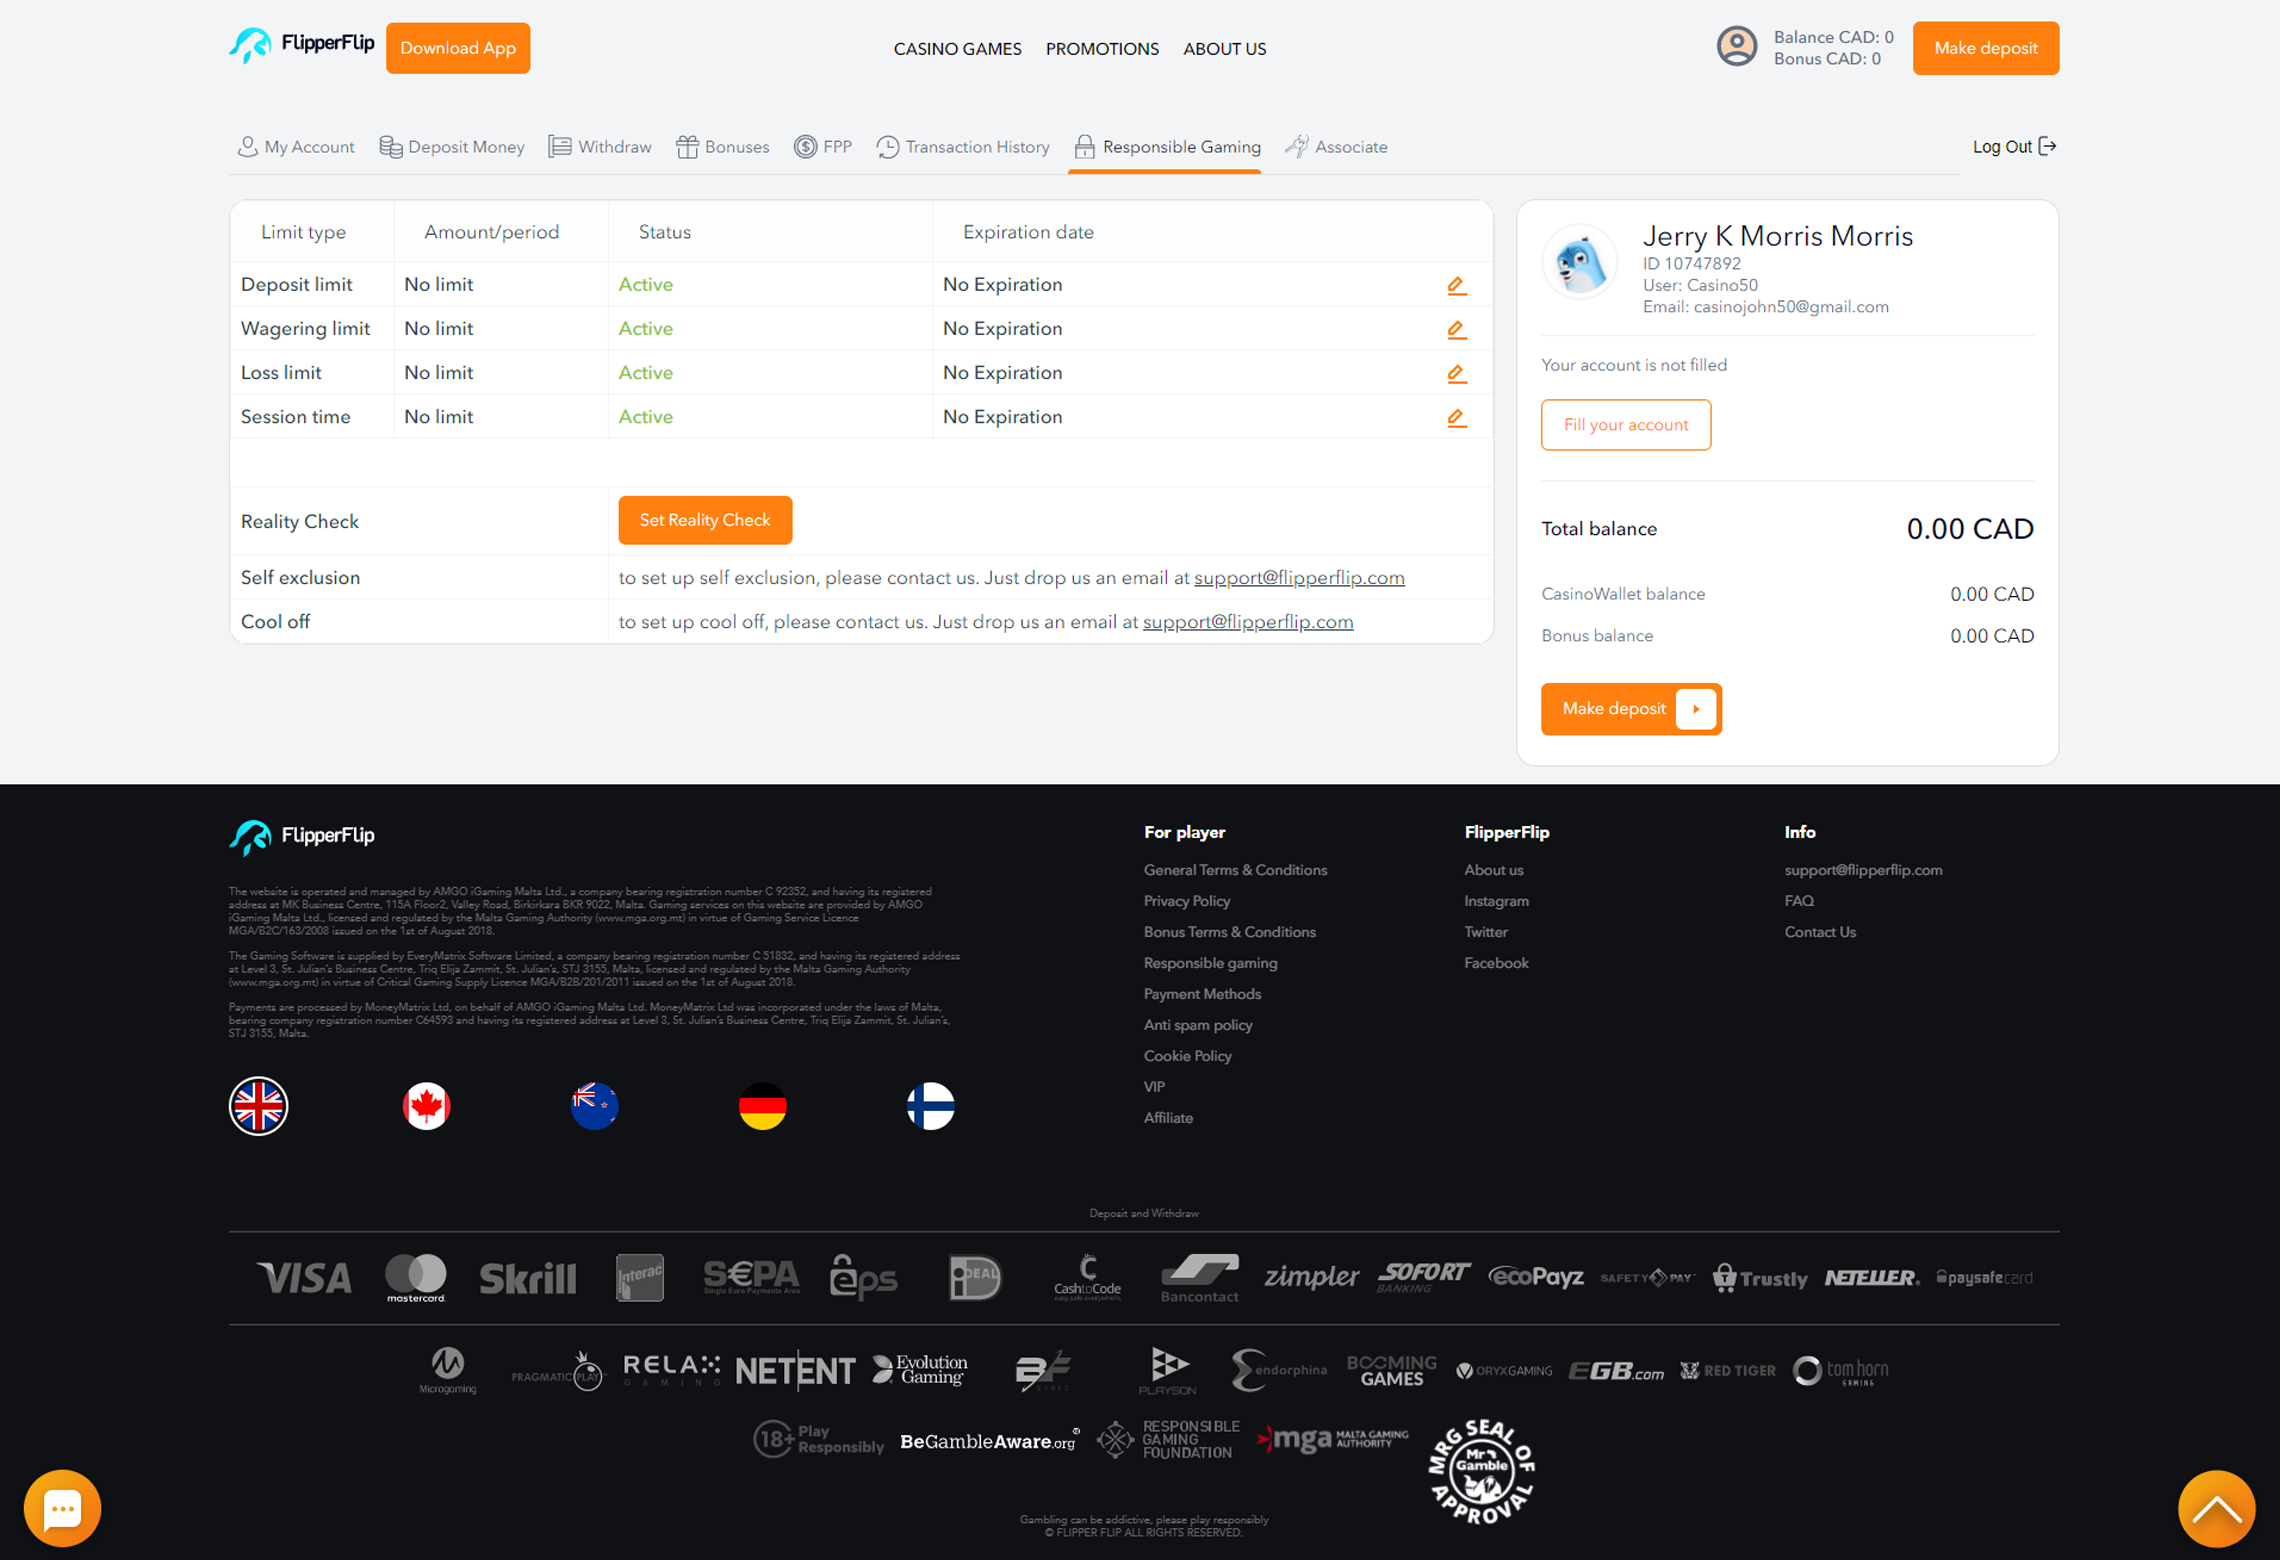Open the FAQ link
Screen dimensions: 2280x1560
point(1798,901)
